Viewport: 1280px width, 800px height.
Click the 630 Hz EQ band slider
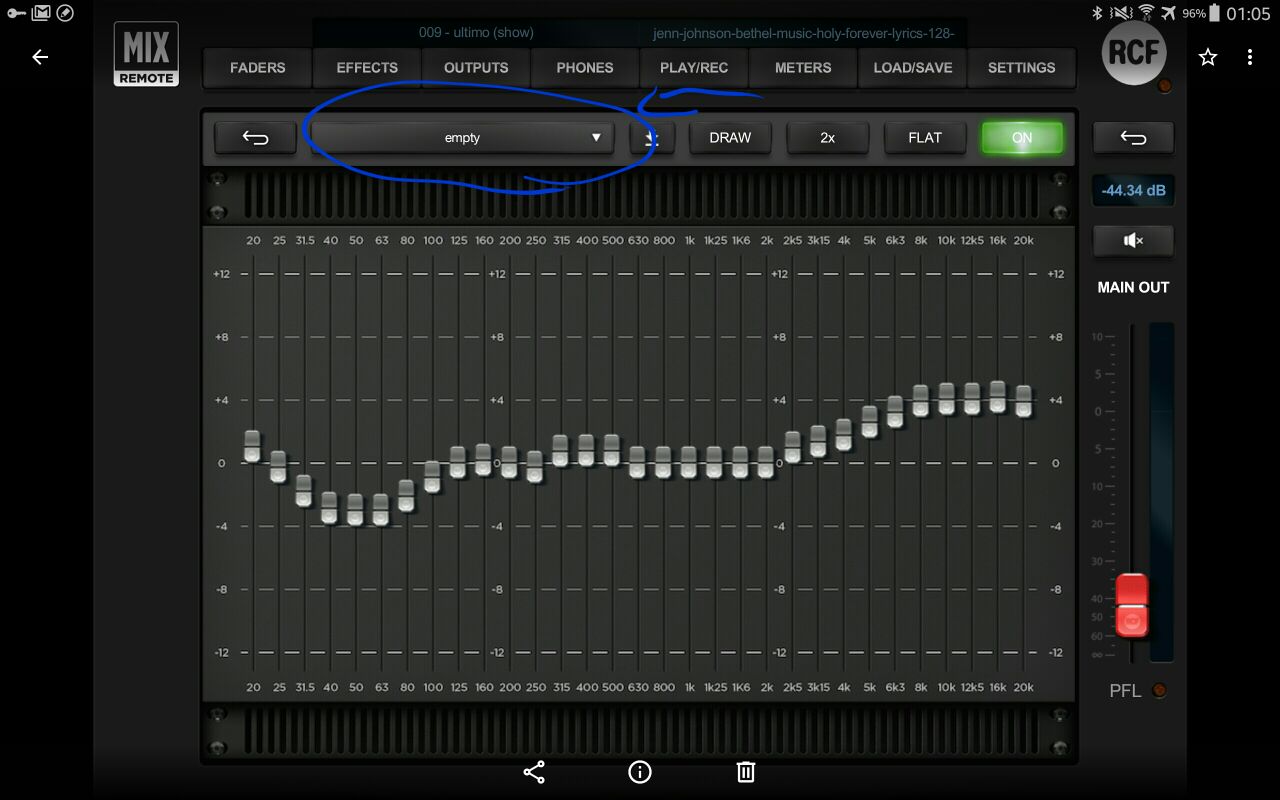click(x=637, y=462)
